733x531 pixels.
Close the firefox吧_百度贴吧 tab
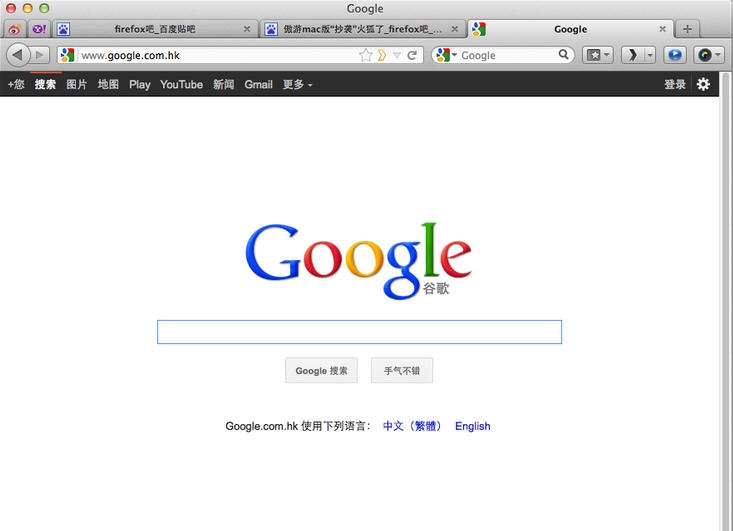(247, 29)
